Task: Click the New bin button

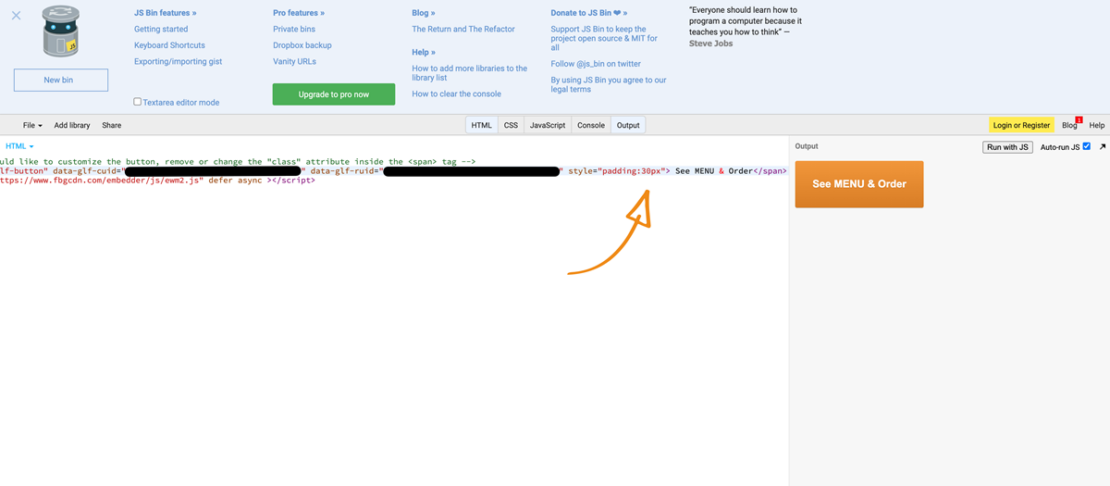Action: (60, 80)
